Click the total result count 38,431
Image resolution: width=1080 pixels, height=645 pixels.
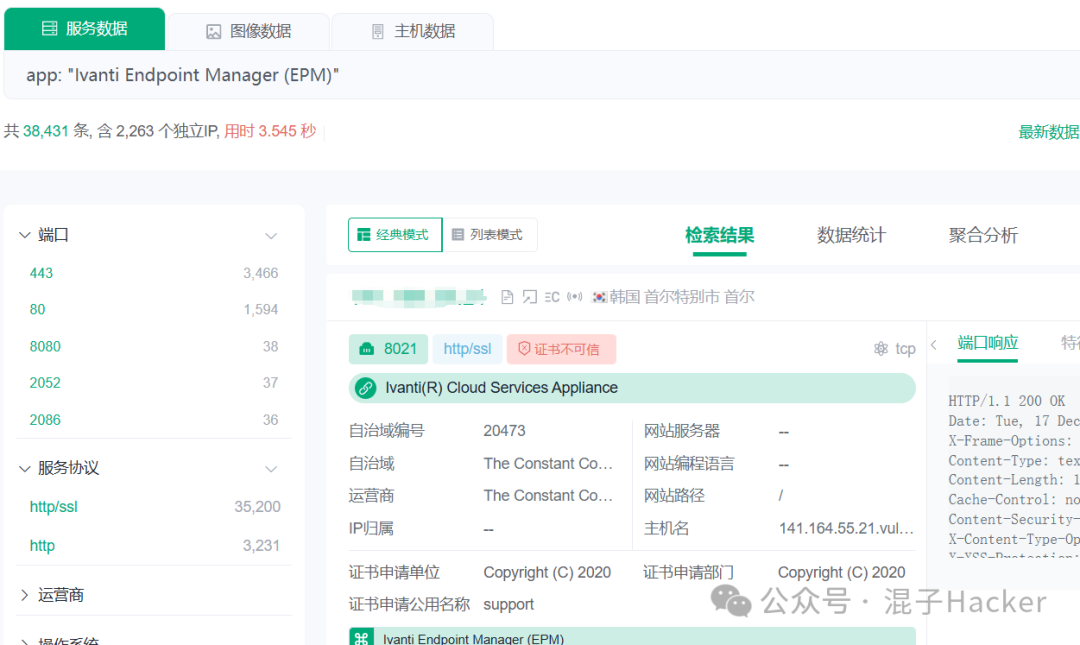coord(45,131)
